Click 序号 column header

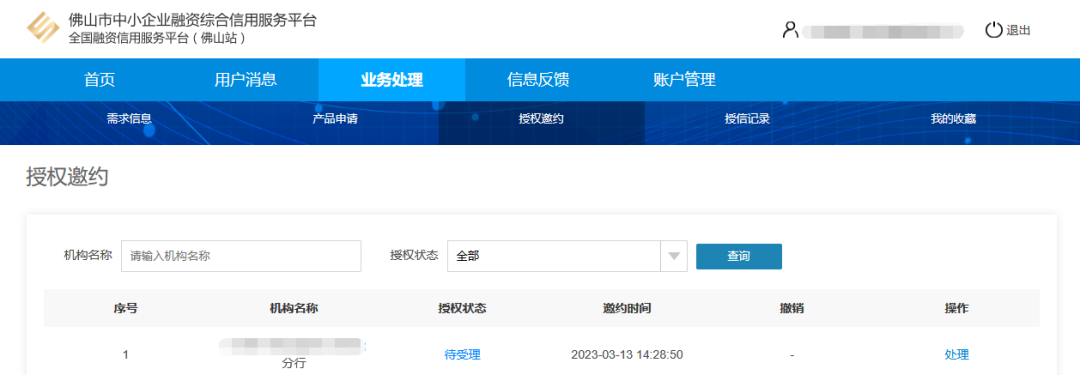(125, 308)
